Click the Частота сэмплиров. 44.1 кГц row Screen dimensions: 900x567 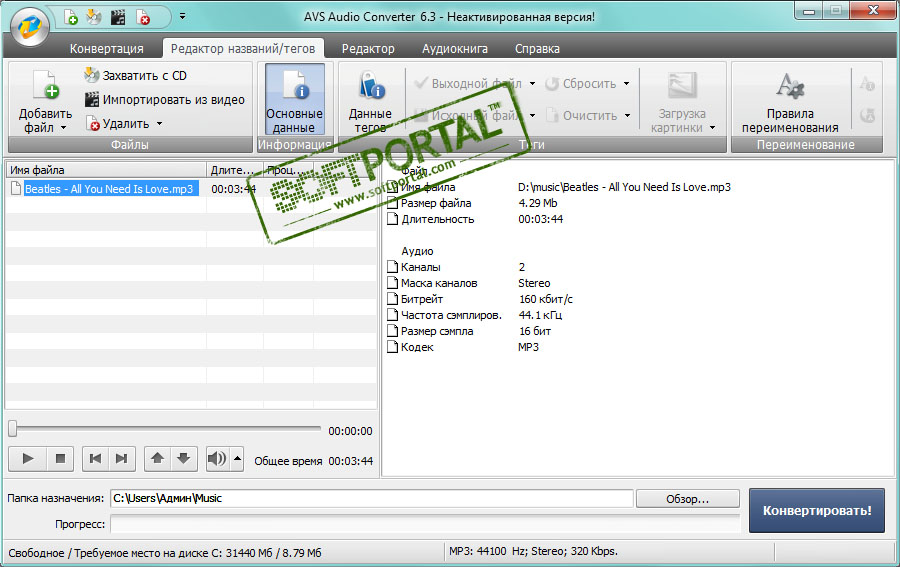point(475,315)
